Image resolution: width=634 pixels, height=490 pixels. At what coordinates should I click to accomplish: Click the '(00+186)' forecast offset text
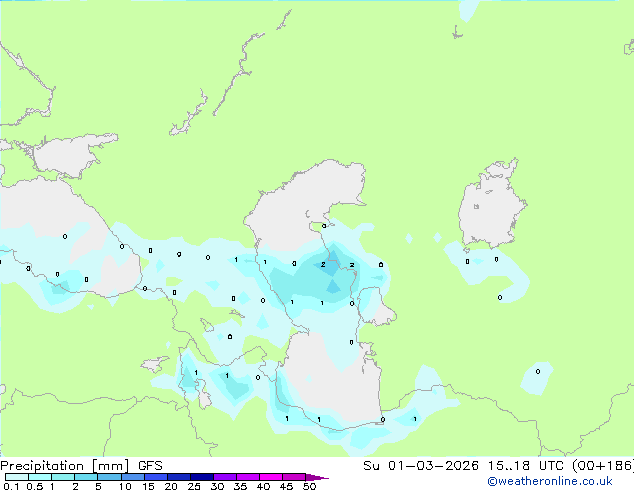coord(602,466)
